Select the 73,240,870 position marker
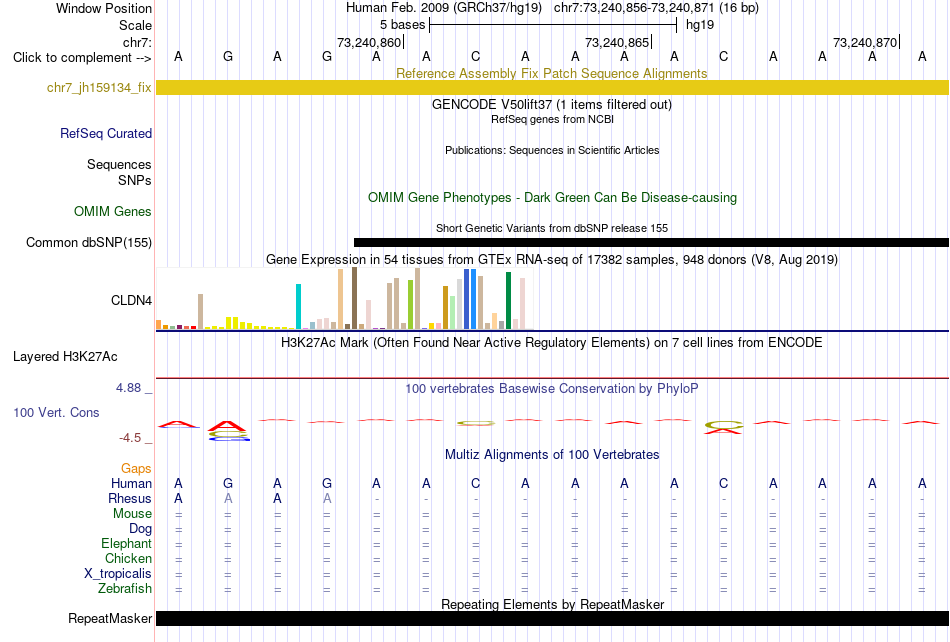This screenshot has width=950, height=642. tap(866, 42)
